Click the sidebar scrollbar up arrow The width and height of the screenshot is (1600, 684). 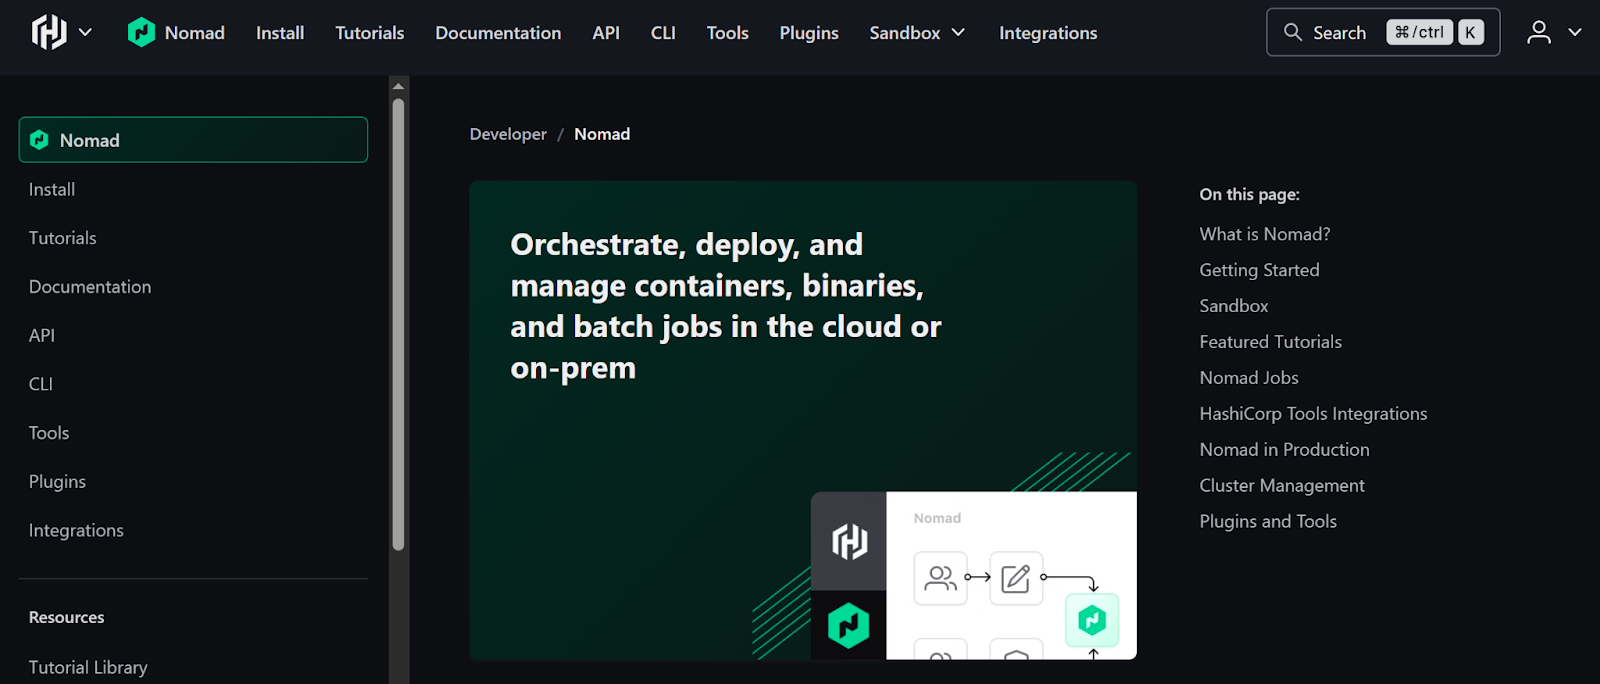click(x=399, y=85)
